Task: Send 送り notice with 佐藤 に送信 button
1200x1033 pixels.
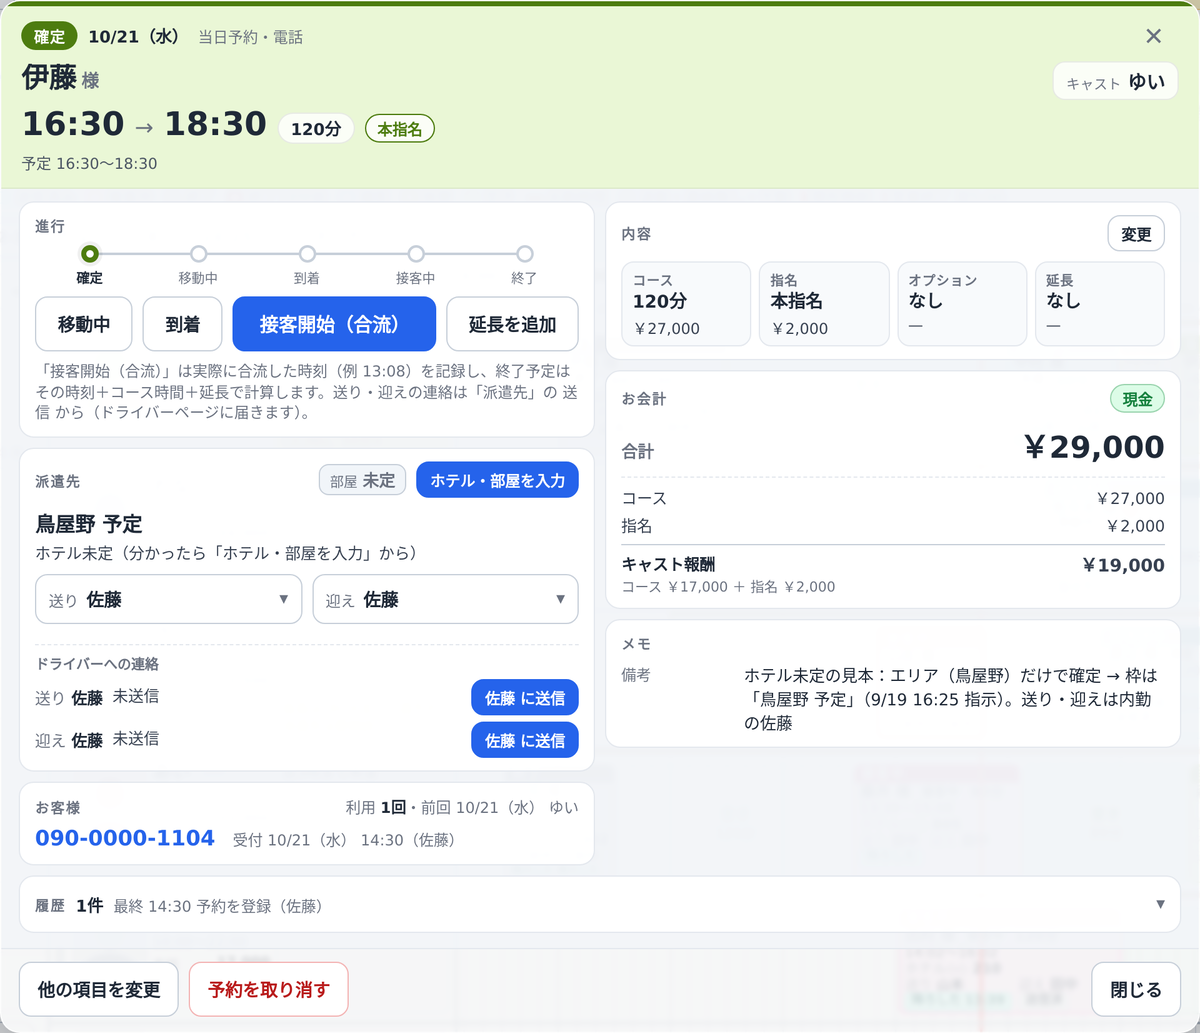Action: (525, 698)
